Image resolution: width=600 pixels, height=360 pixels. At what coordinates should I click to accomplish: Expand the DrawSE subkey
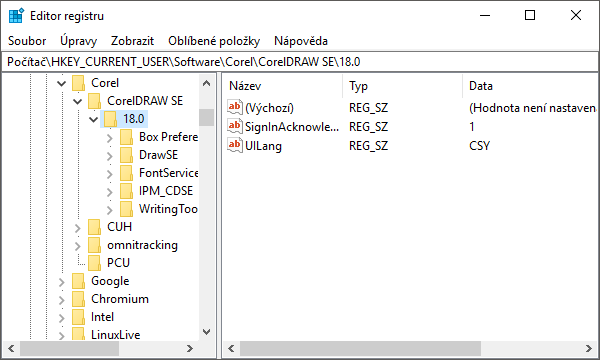pos(110,156)
